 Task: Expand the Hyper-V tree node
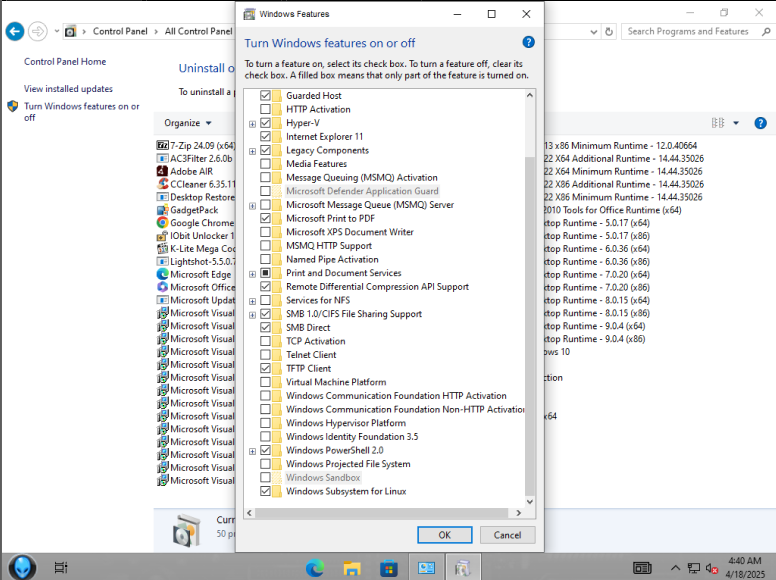click(252, 124)
